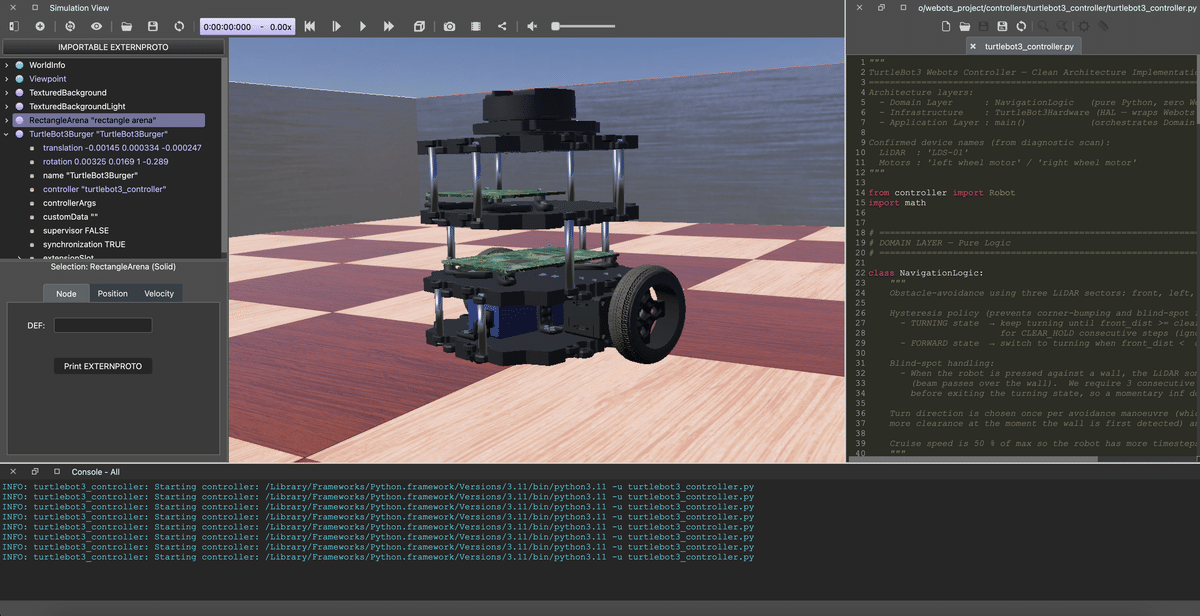Save file as in text editor toolbar

[1003, 26]
